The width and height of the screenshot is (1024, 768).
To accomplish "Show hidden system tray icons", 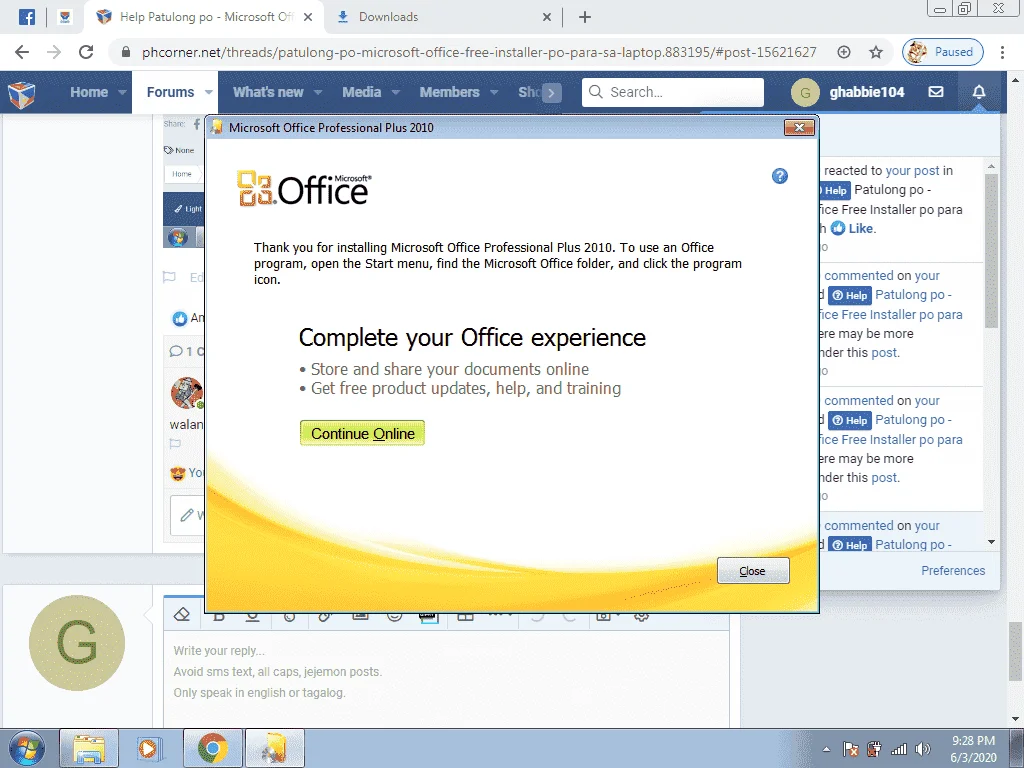I will pos(826,750).
